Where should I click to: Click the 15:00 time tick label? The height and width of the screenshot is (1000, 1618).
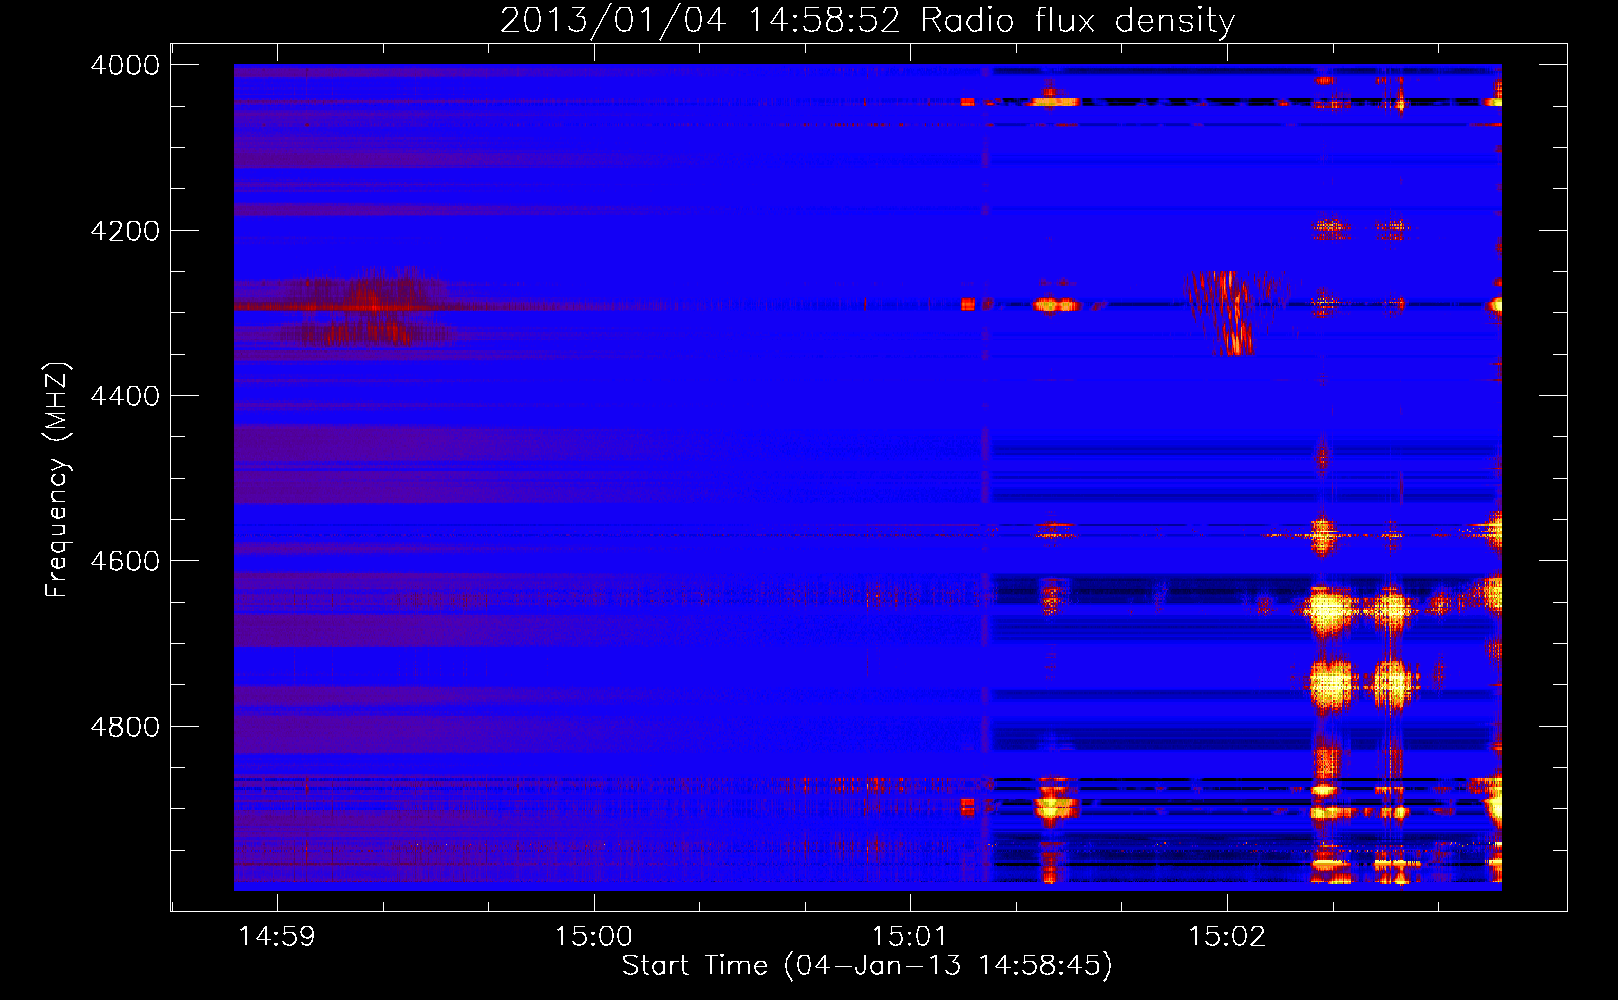point(594,937)
